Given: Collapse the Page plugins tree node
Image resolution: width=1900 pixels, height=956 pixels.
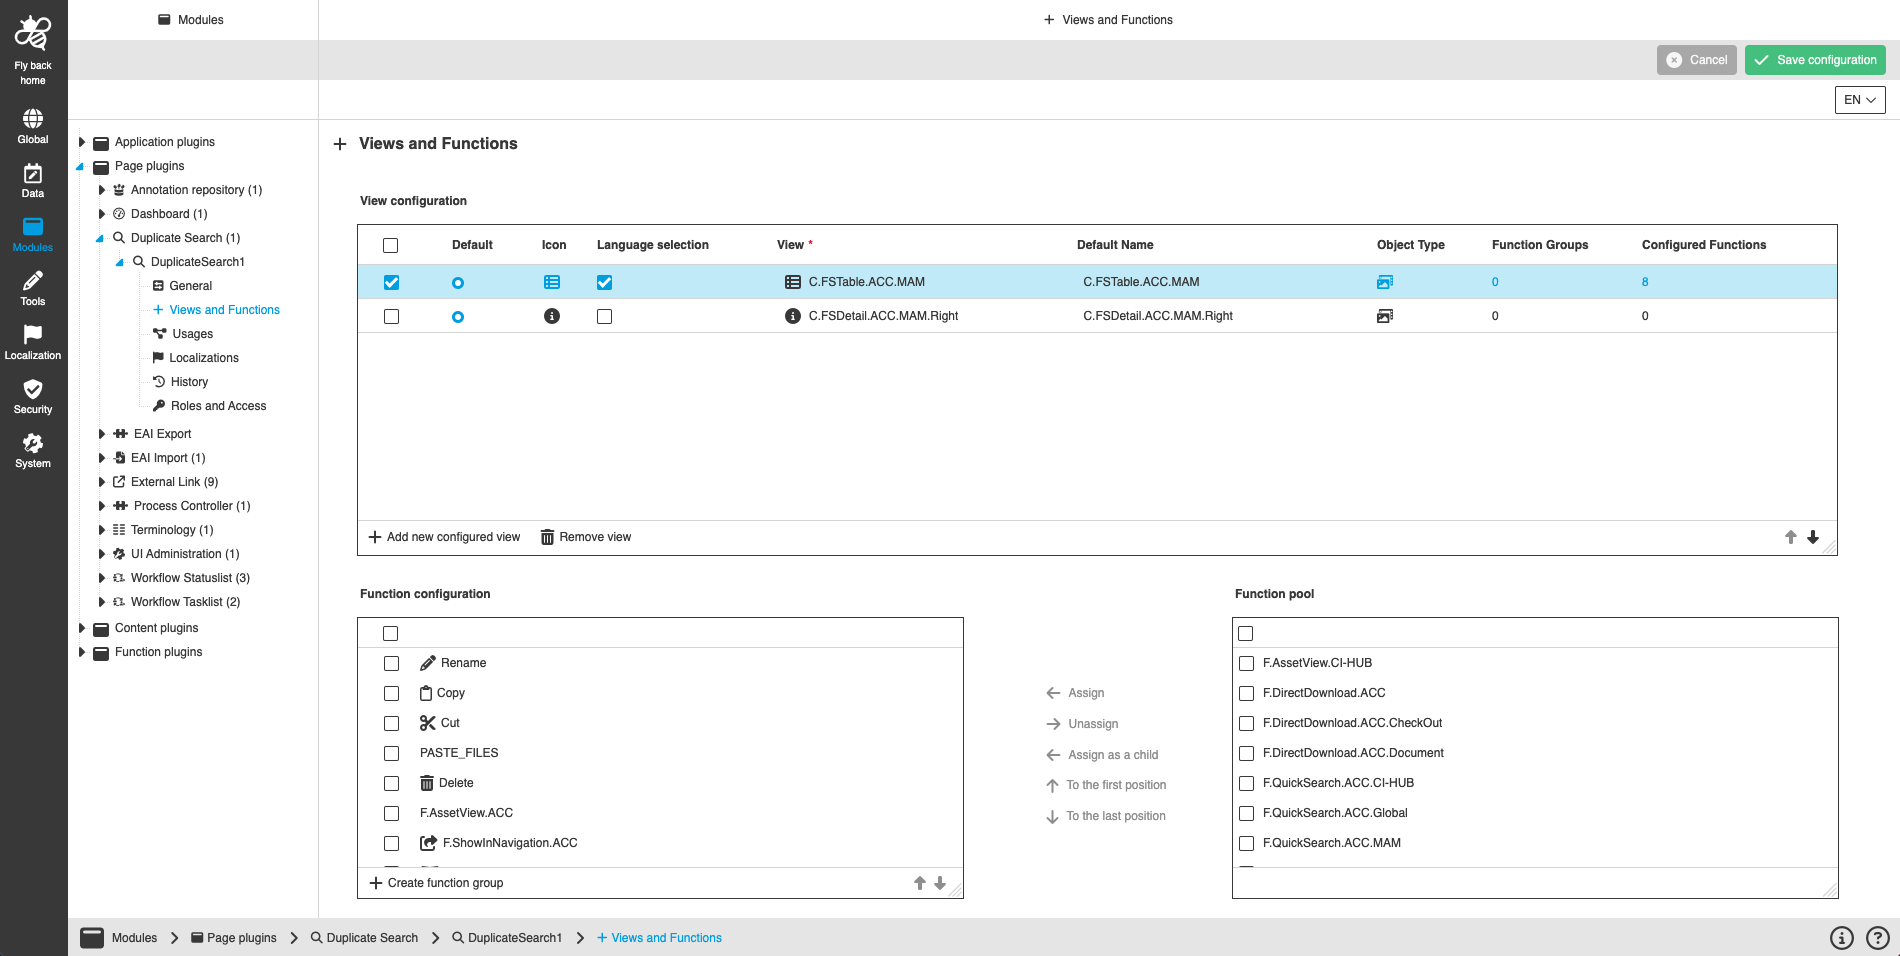Looking at the screenshot, I should click(83, 166).
